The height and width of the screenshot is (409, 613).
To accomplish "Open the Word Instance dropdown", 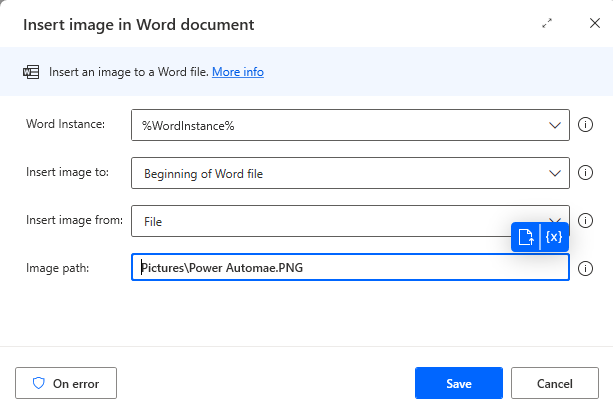I will click(350, 126).
